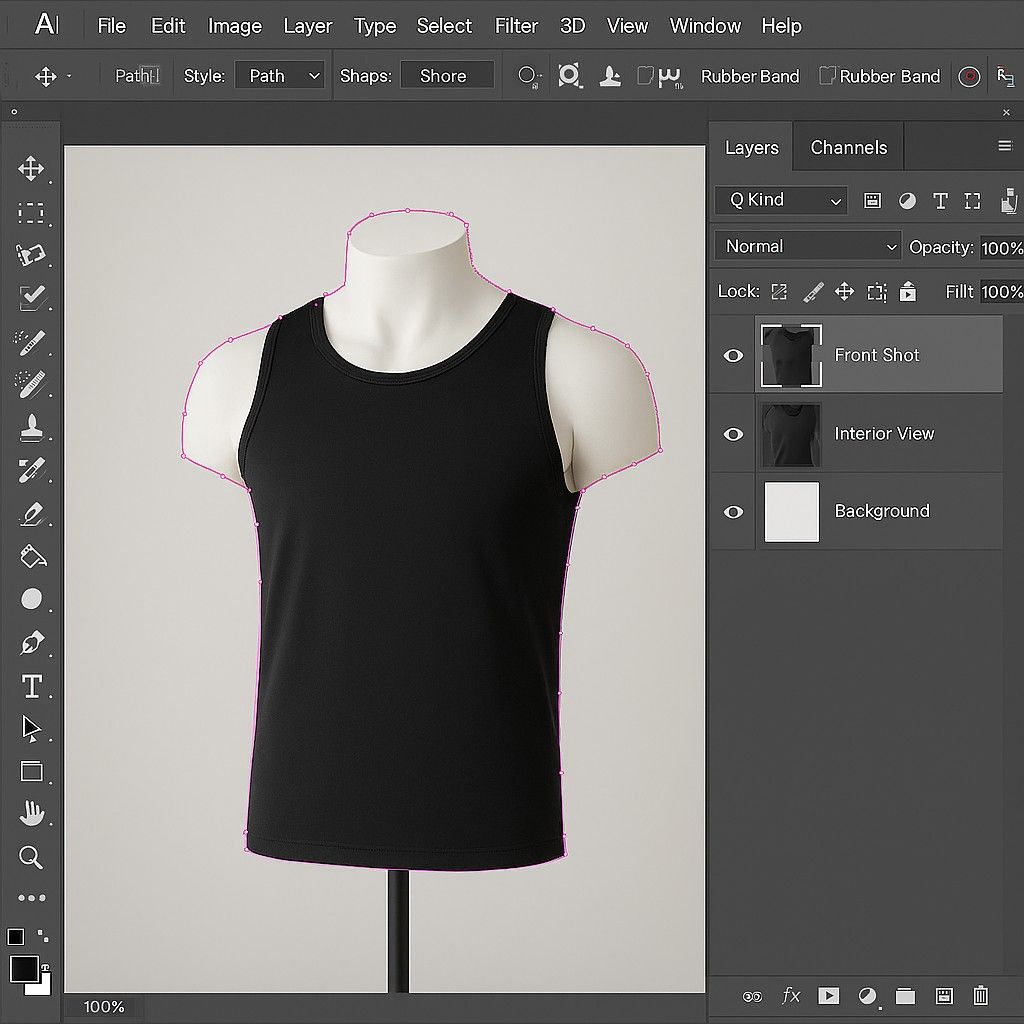Image resolution: width=1024 pixels, height=1024 pixels.
Task: Toggle visibility of the Background layer
Action: tap(733, 512)
